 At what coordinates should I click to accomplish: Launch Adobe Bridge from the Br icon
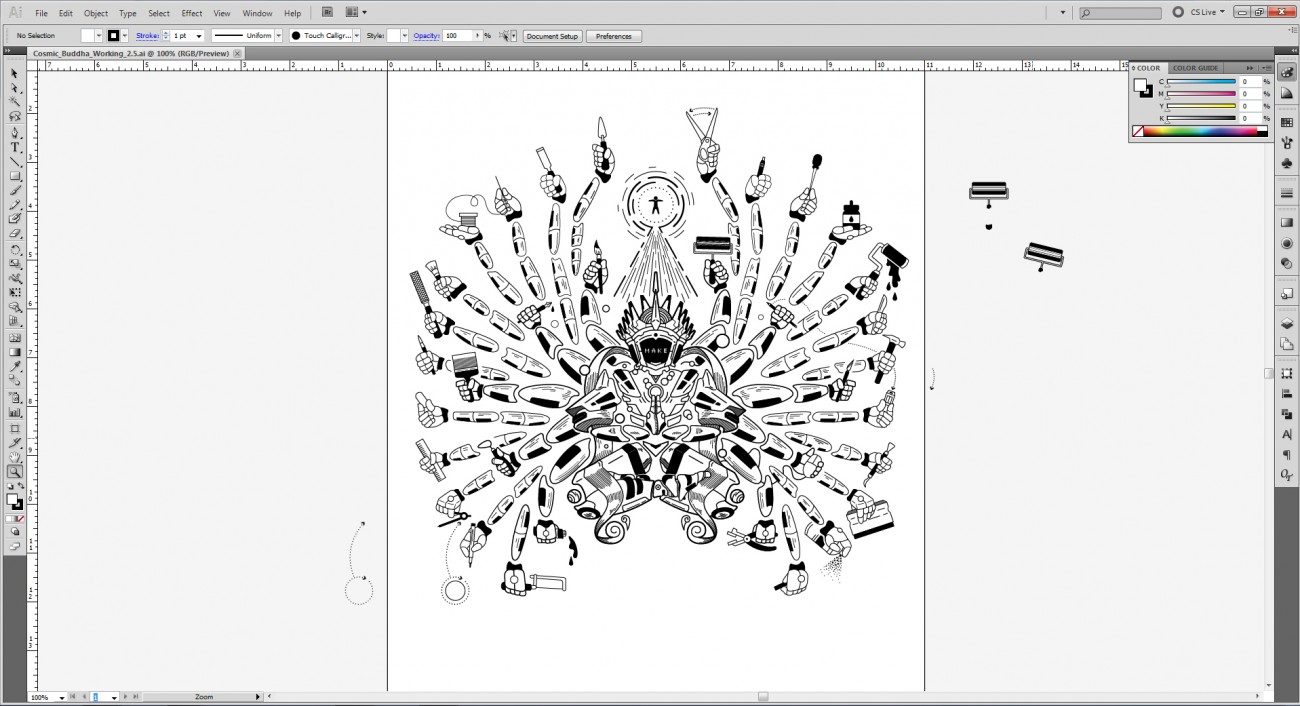coord(327,13)
